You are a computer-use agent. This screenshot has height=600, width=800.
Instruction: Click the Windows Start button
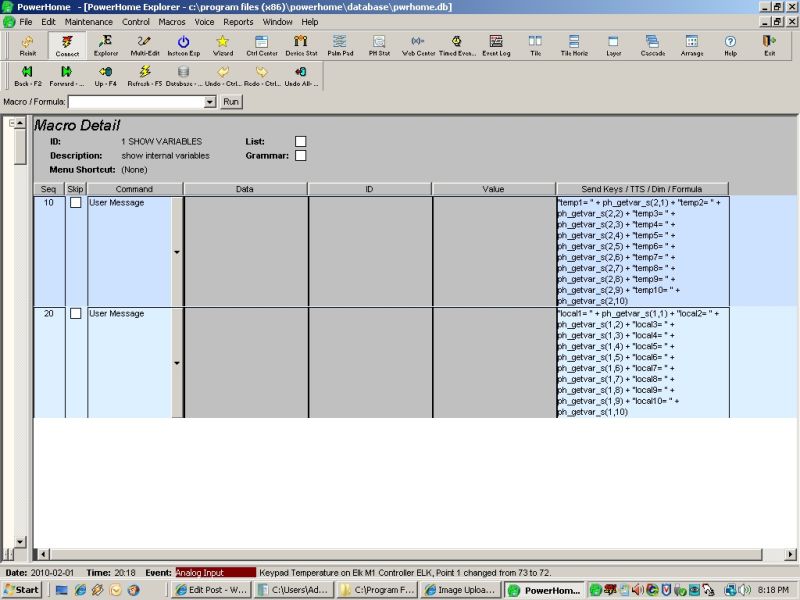click(21, 590)
